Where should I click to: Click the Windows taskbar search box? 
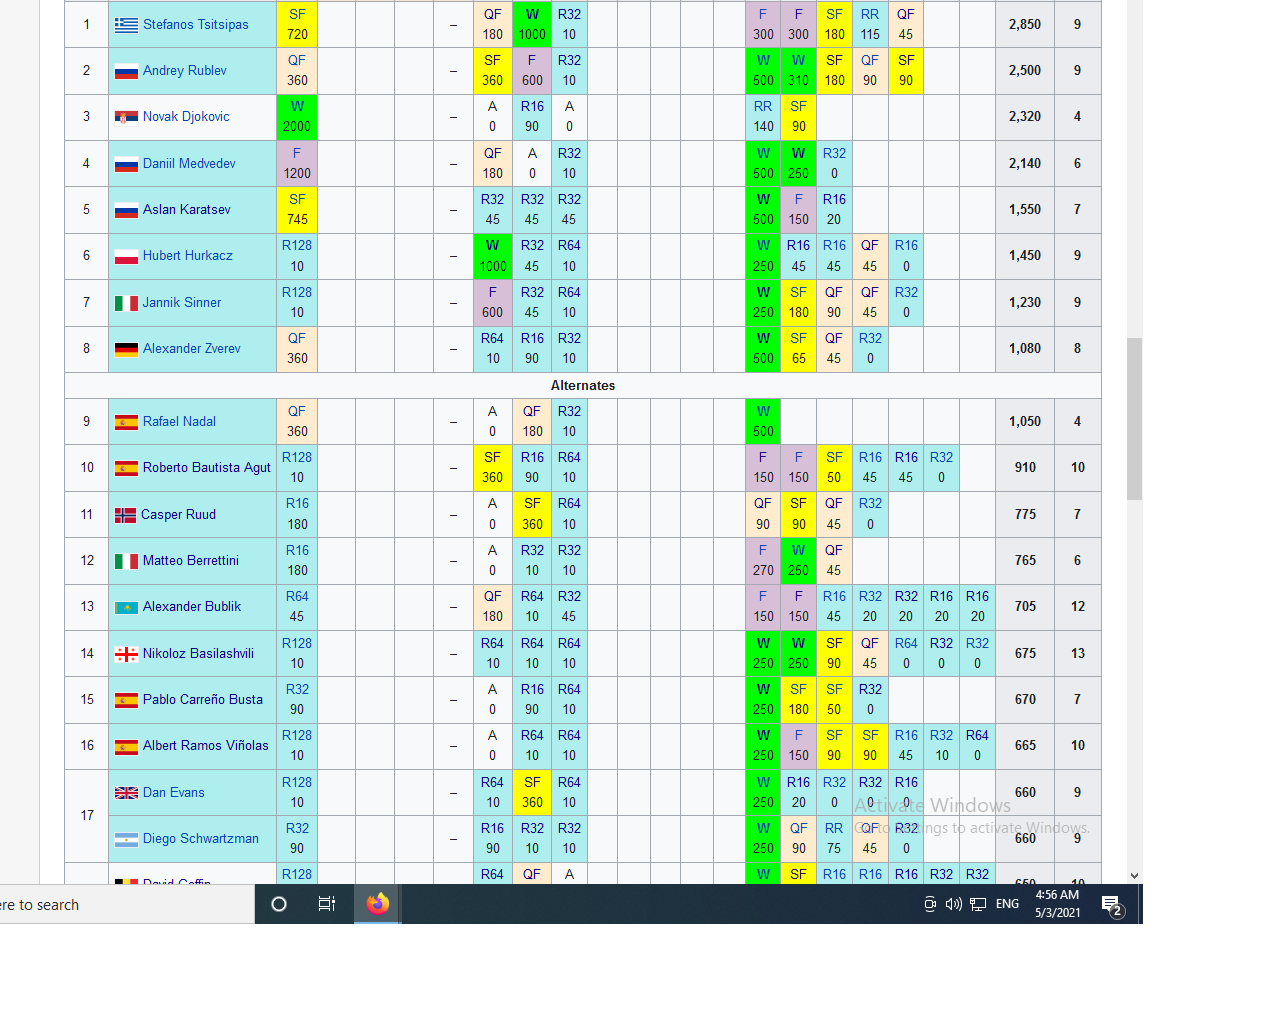[x=126, y=904]
